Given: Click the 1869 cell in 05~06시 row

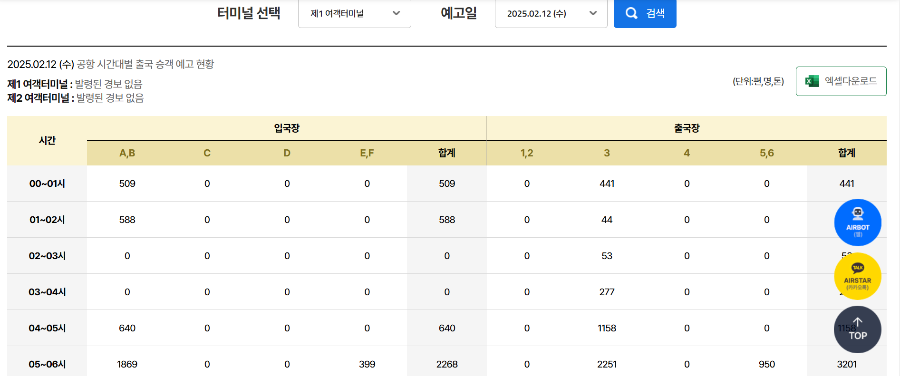Looking at the screenshot, I should click(x=127, y=364).
